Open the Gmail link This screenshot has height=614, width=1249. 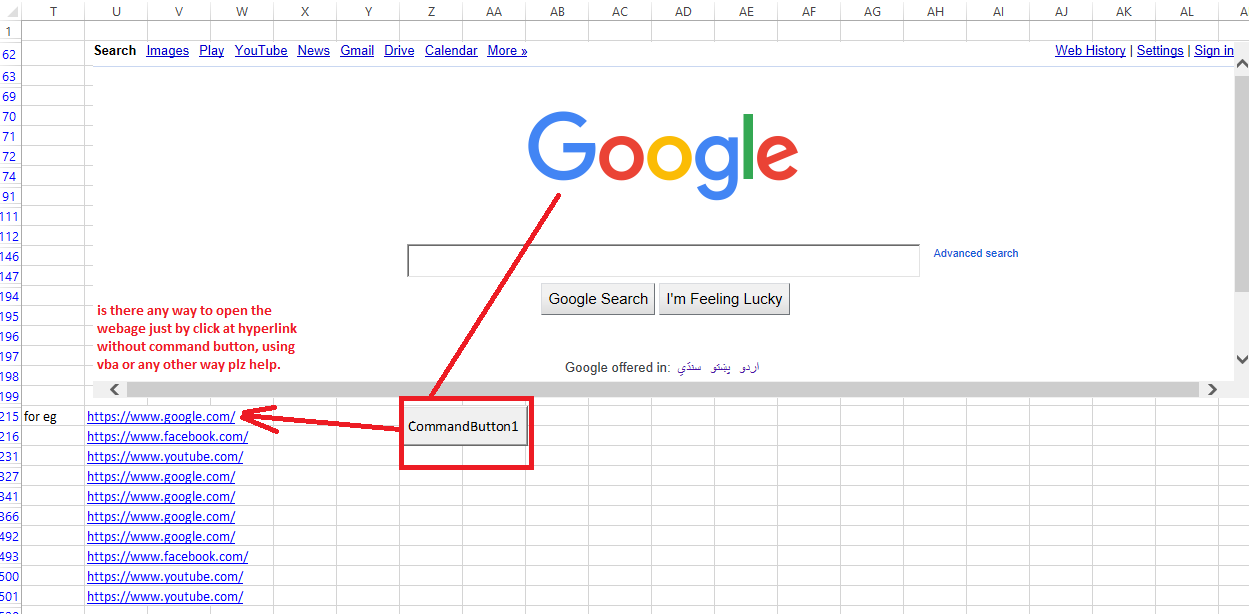click(x=357, y=51)
